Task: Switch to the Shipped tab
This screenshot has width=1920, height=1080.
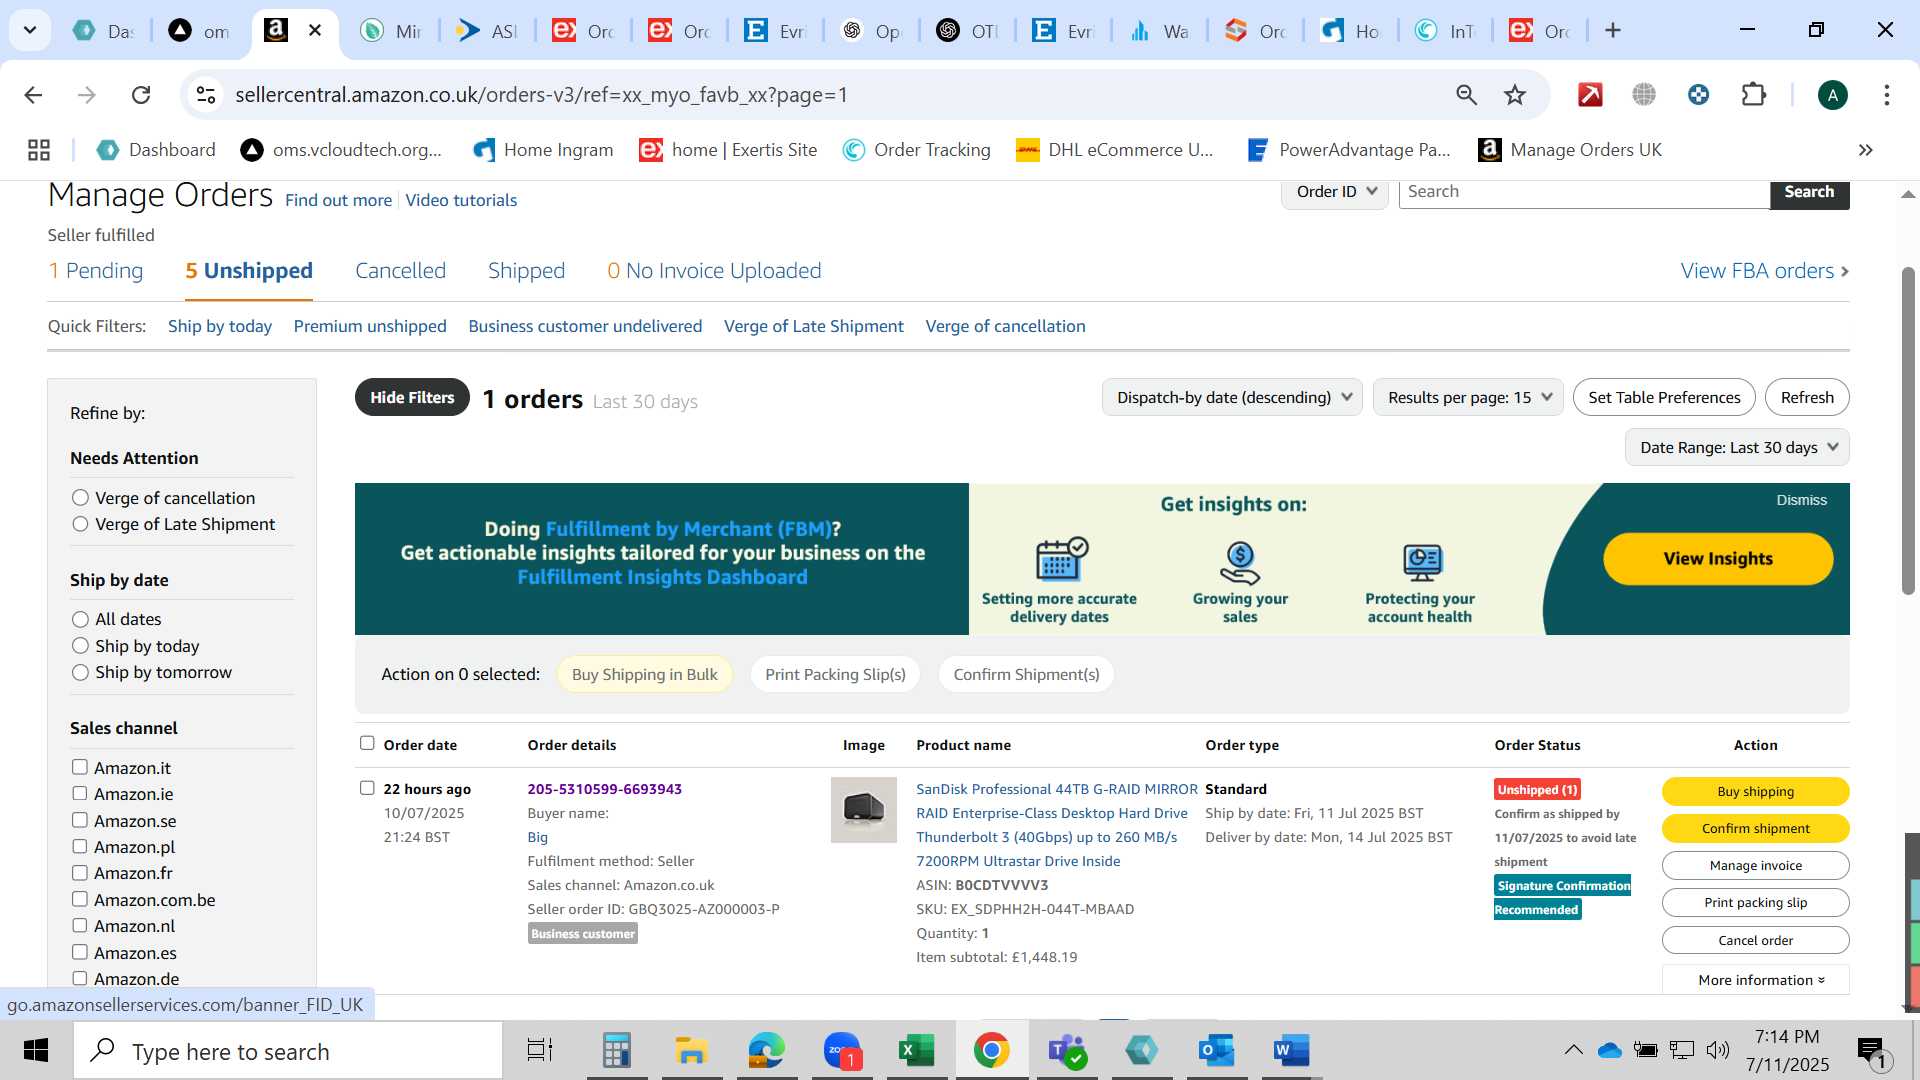Action: (526, 271)
